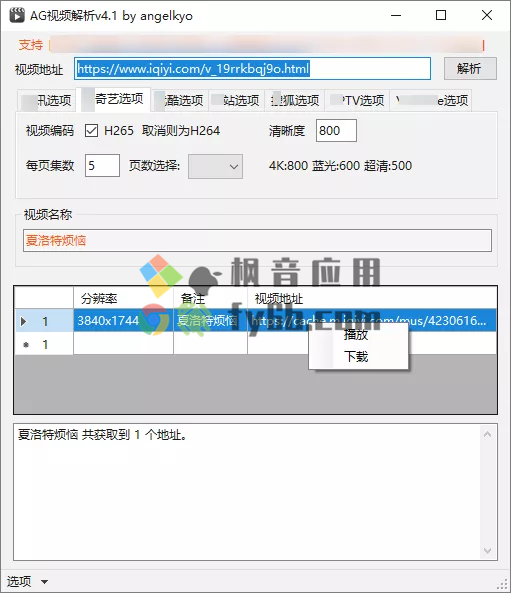Switch to the 讯选项 tab
The height and width of the screenshot is (593, 511).
(x=47, y=101)
